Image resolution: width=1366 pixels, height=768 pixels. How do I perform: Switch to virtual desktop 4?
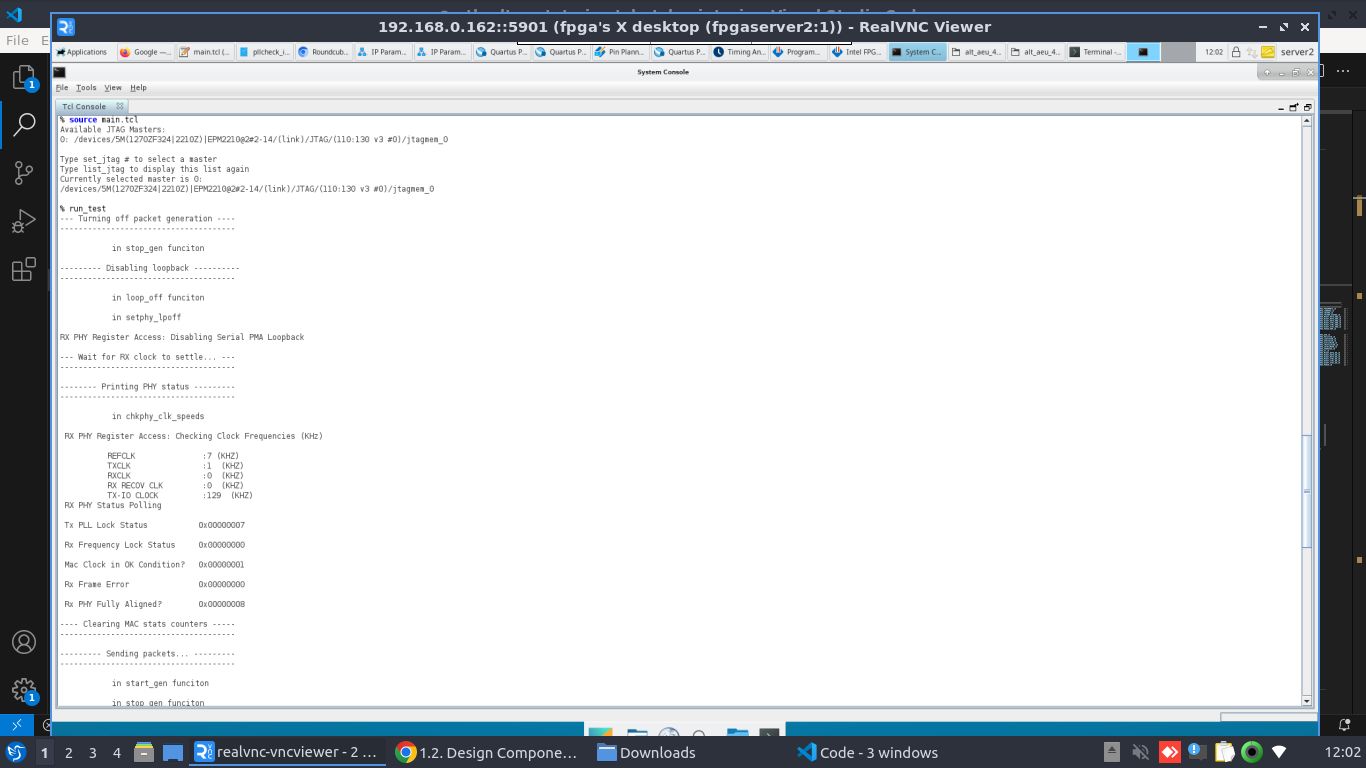coord(117,752)
